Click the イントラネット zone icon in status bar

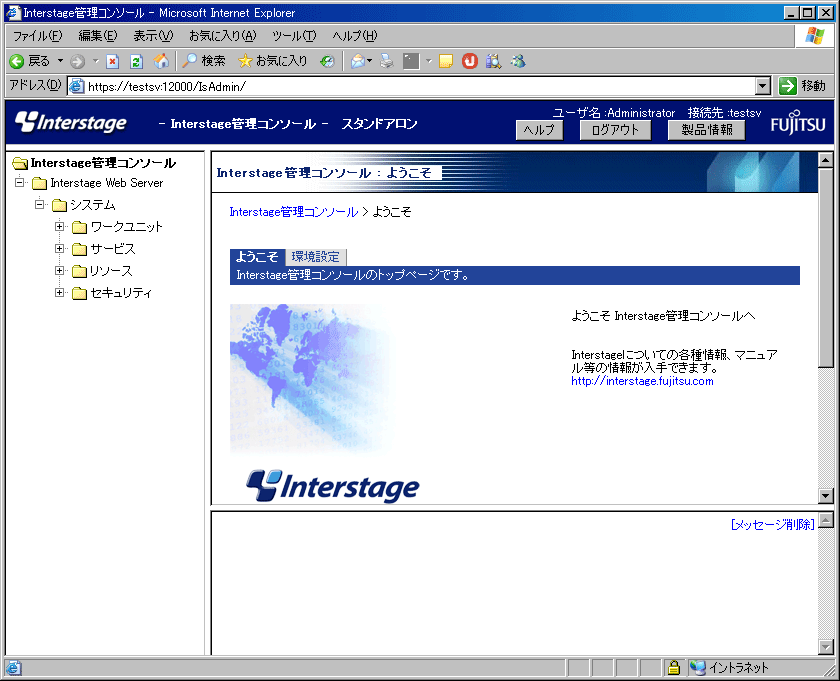pyautogui.click(x=698, y=668)
